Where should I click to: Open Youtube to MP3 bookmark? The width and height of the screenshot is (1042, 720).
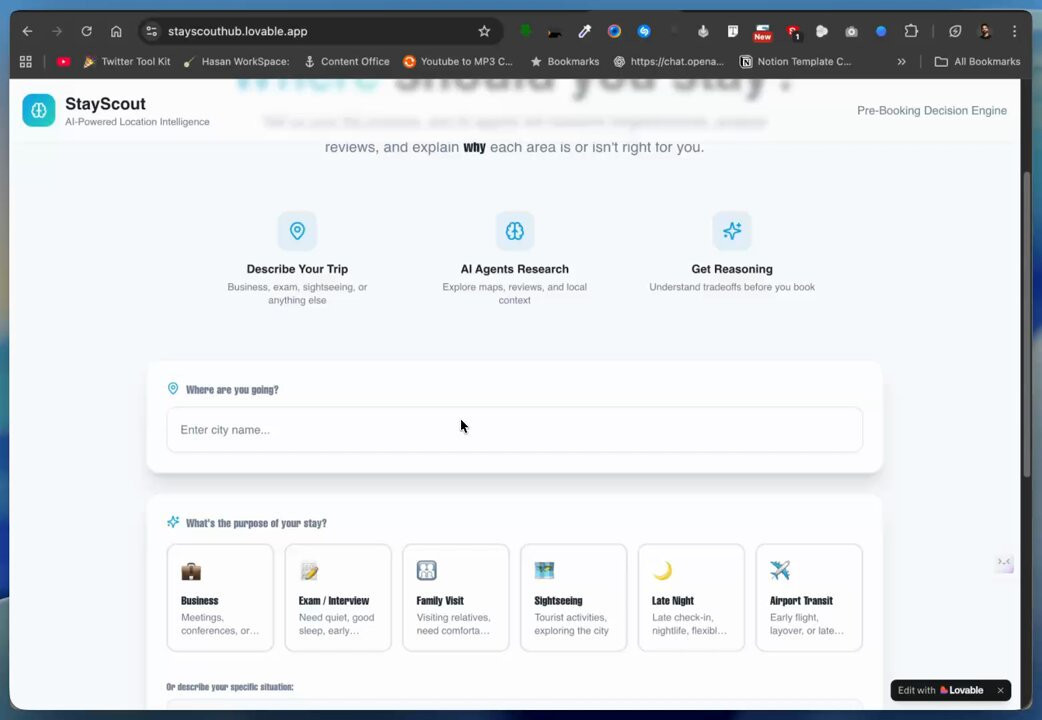click(x=458, y=62)
